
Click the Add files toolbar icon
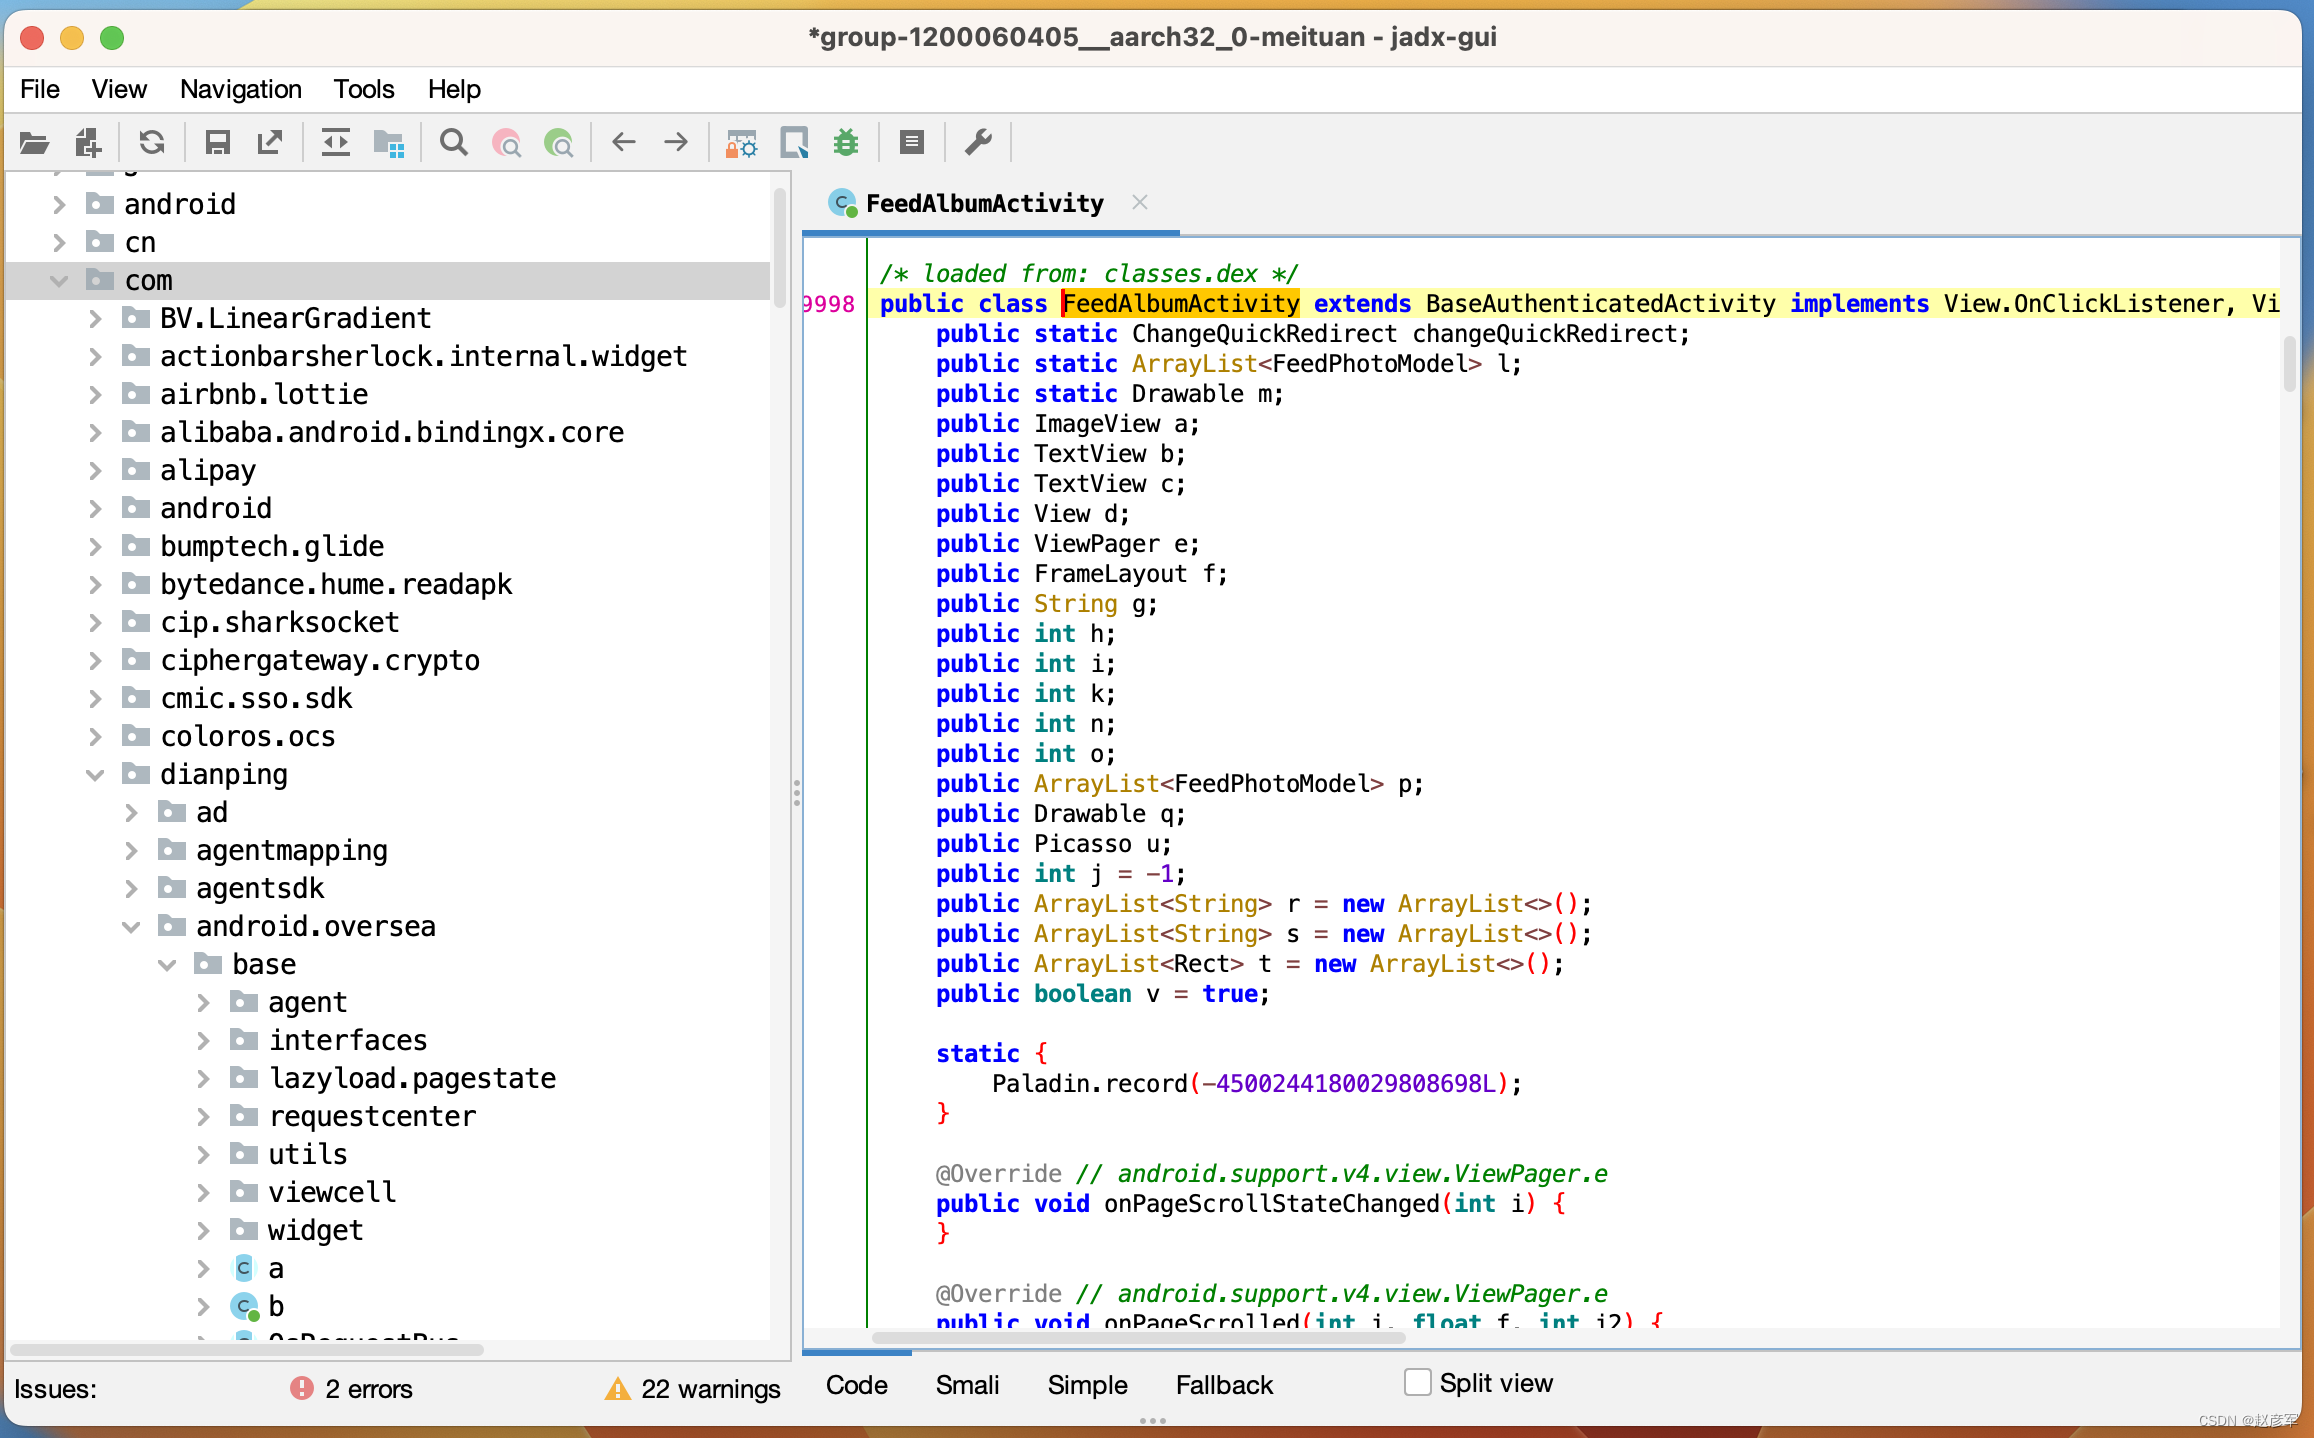tap(88, 143)
